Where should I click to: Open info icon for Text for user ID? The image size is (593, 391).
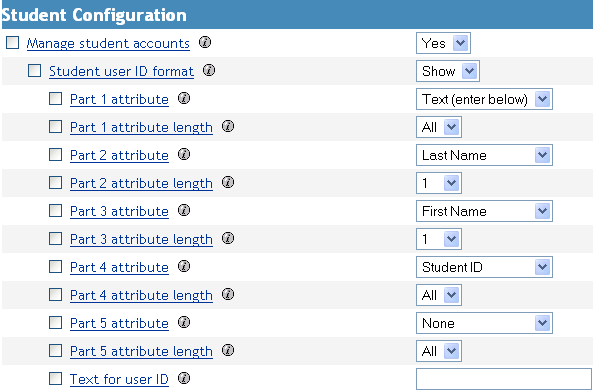pyautogui.click(x=184, y=378)
